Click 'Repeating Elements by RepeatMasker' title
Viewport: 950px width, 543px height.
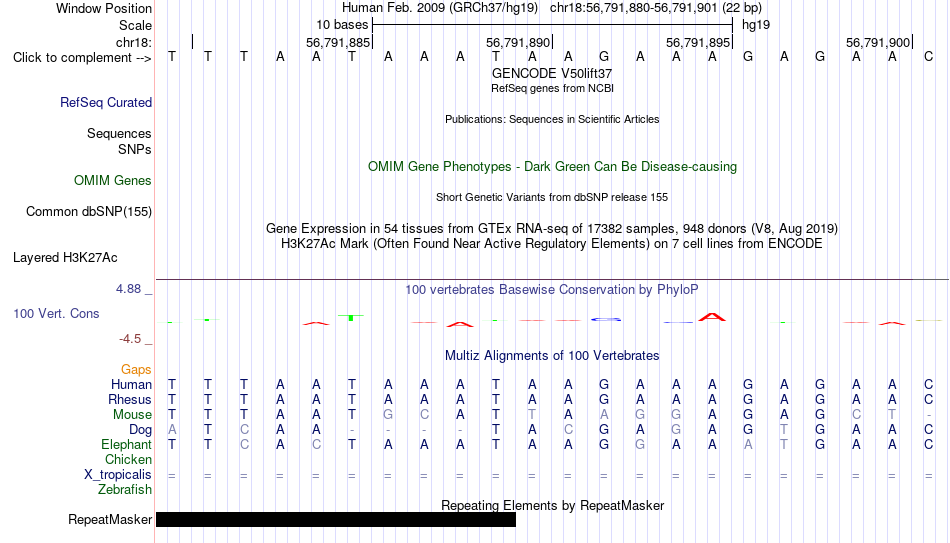(552, 505)
